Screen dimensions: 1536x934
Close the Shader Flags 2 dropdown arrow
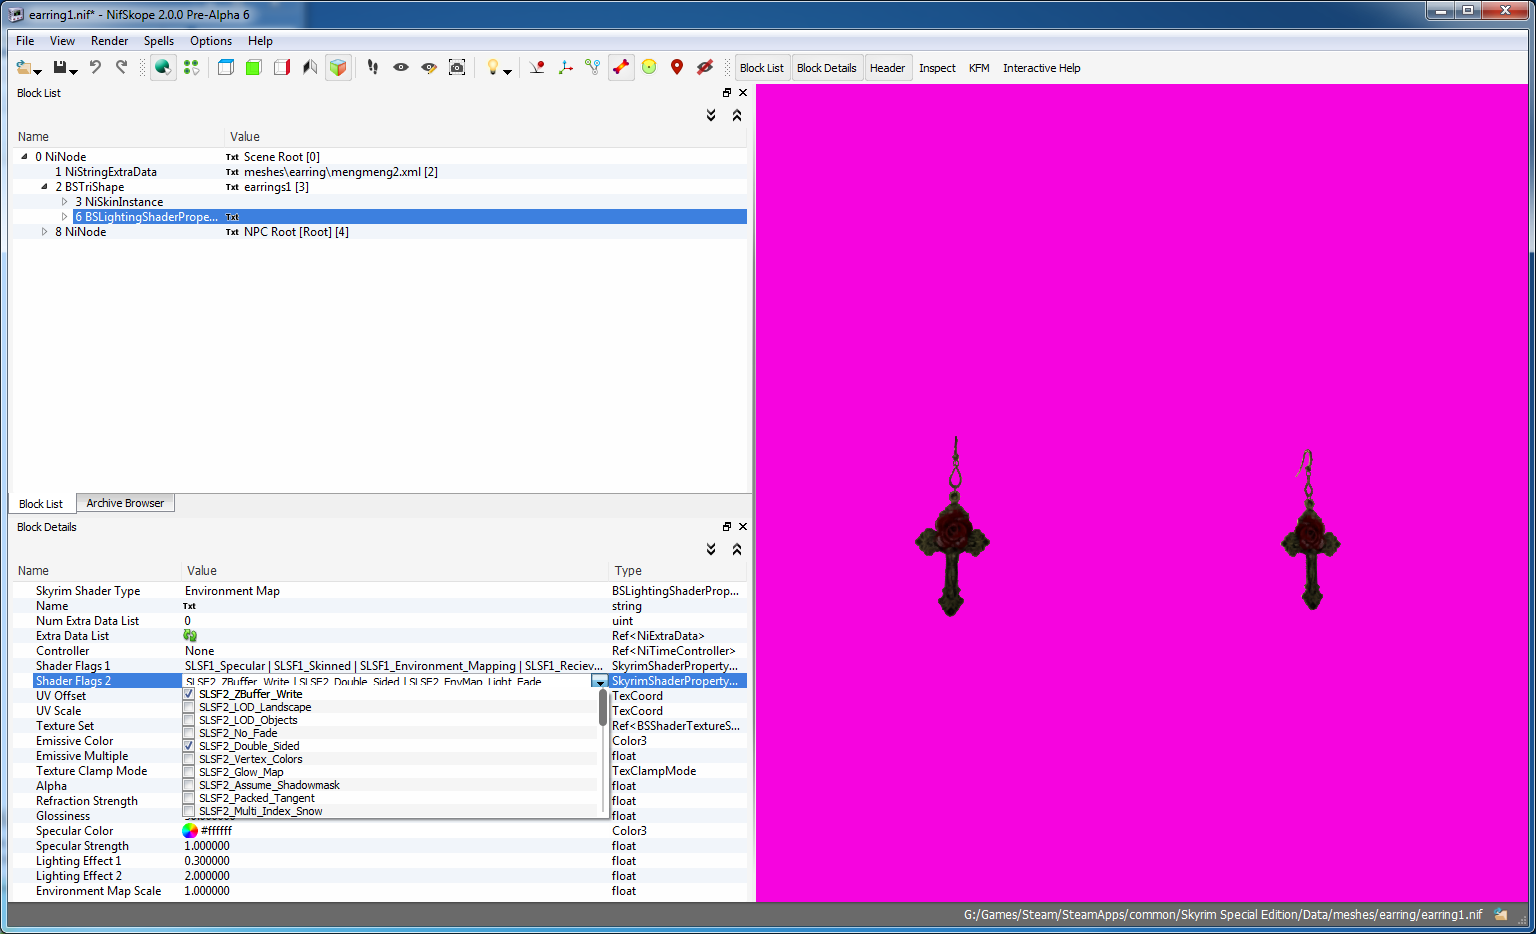pos(600,682)
